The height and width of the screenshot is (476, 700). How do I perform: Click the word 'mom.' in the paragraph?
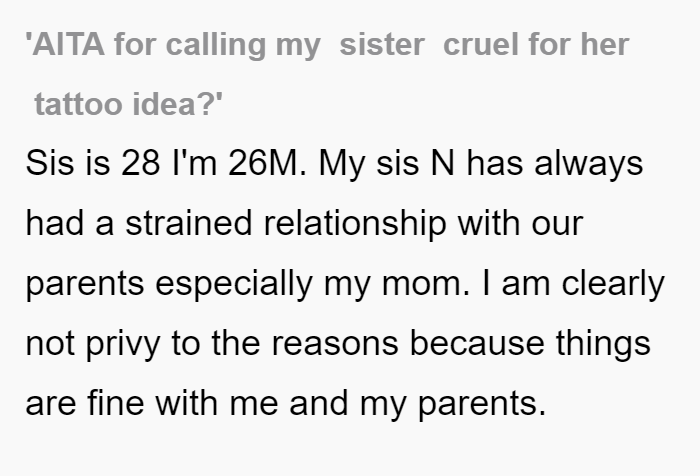coord(426,284)
